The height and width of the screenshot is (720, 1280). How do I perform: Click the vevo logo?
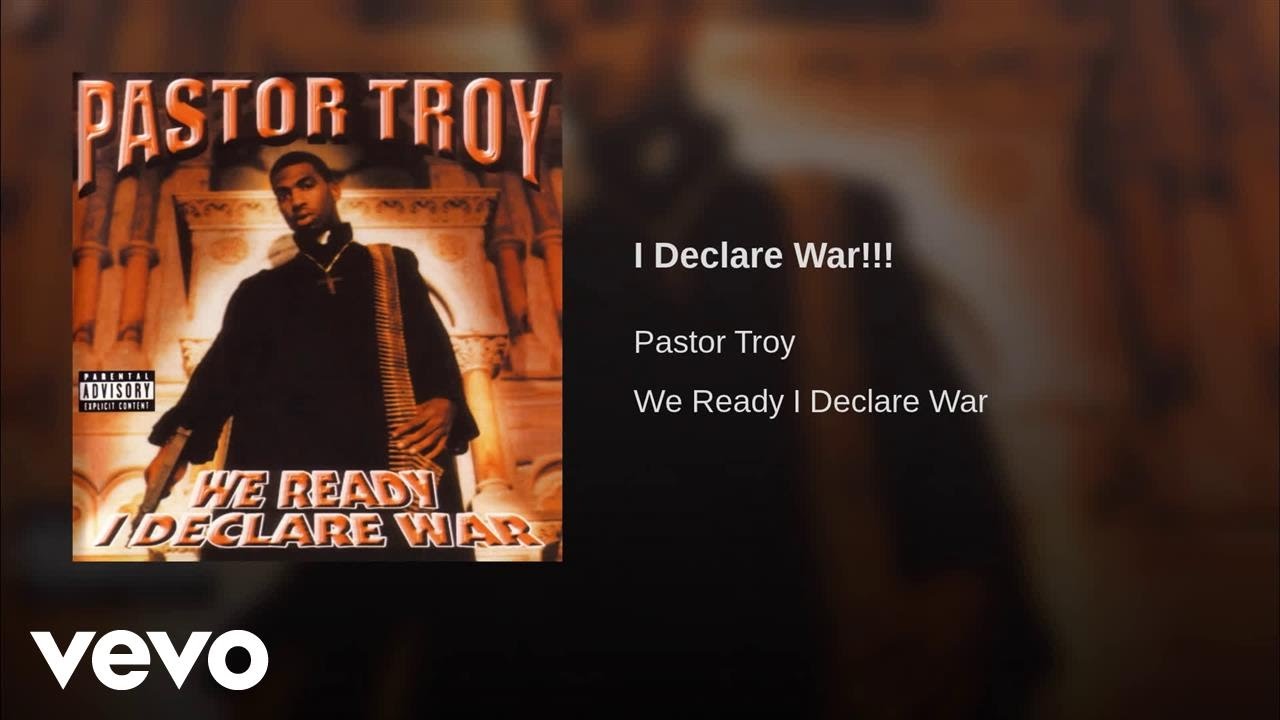click(149, 660)
